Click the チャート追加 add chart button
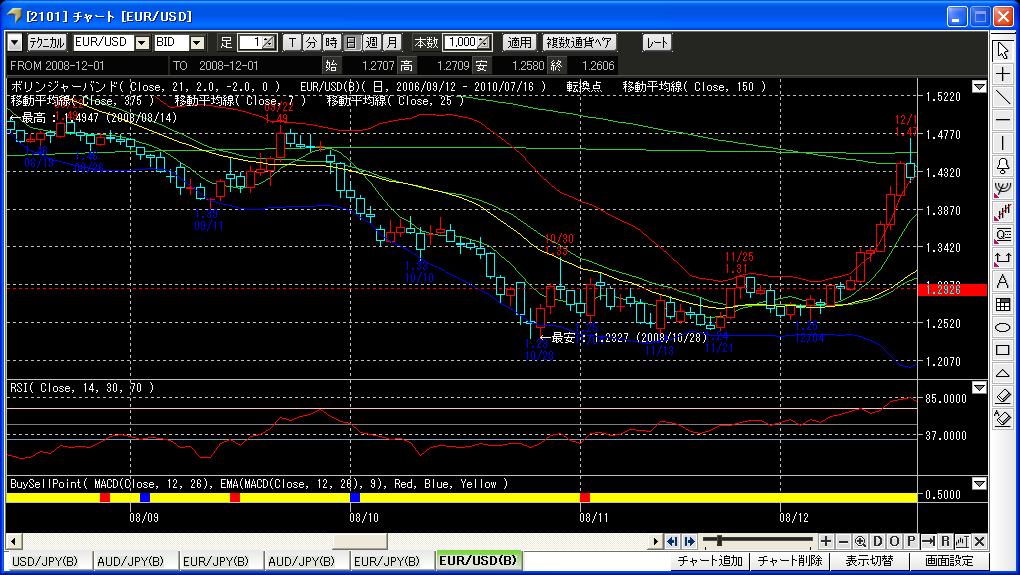 pyautogui.click(x=710, y=561)
